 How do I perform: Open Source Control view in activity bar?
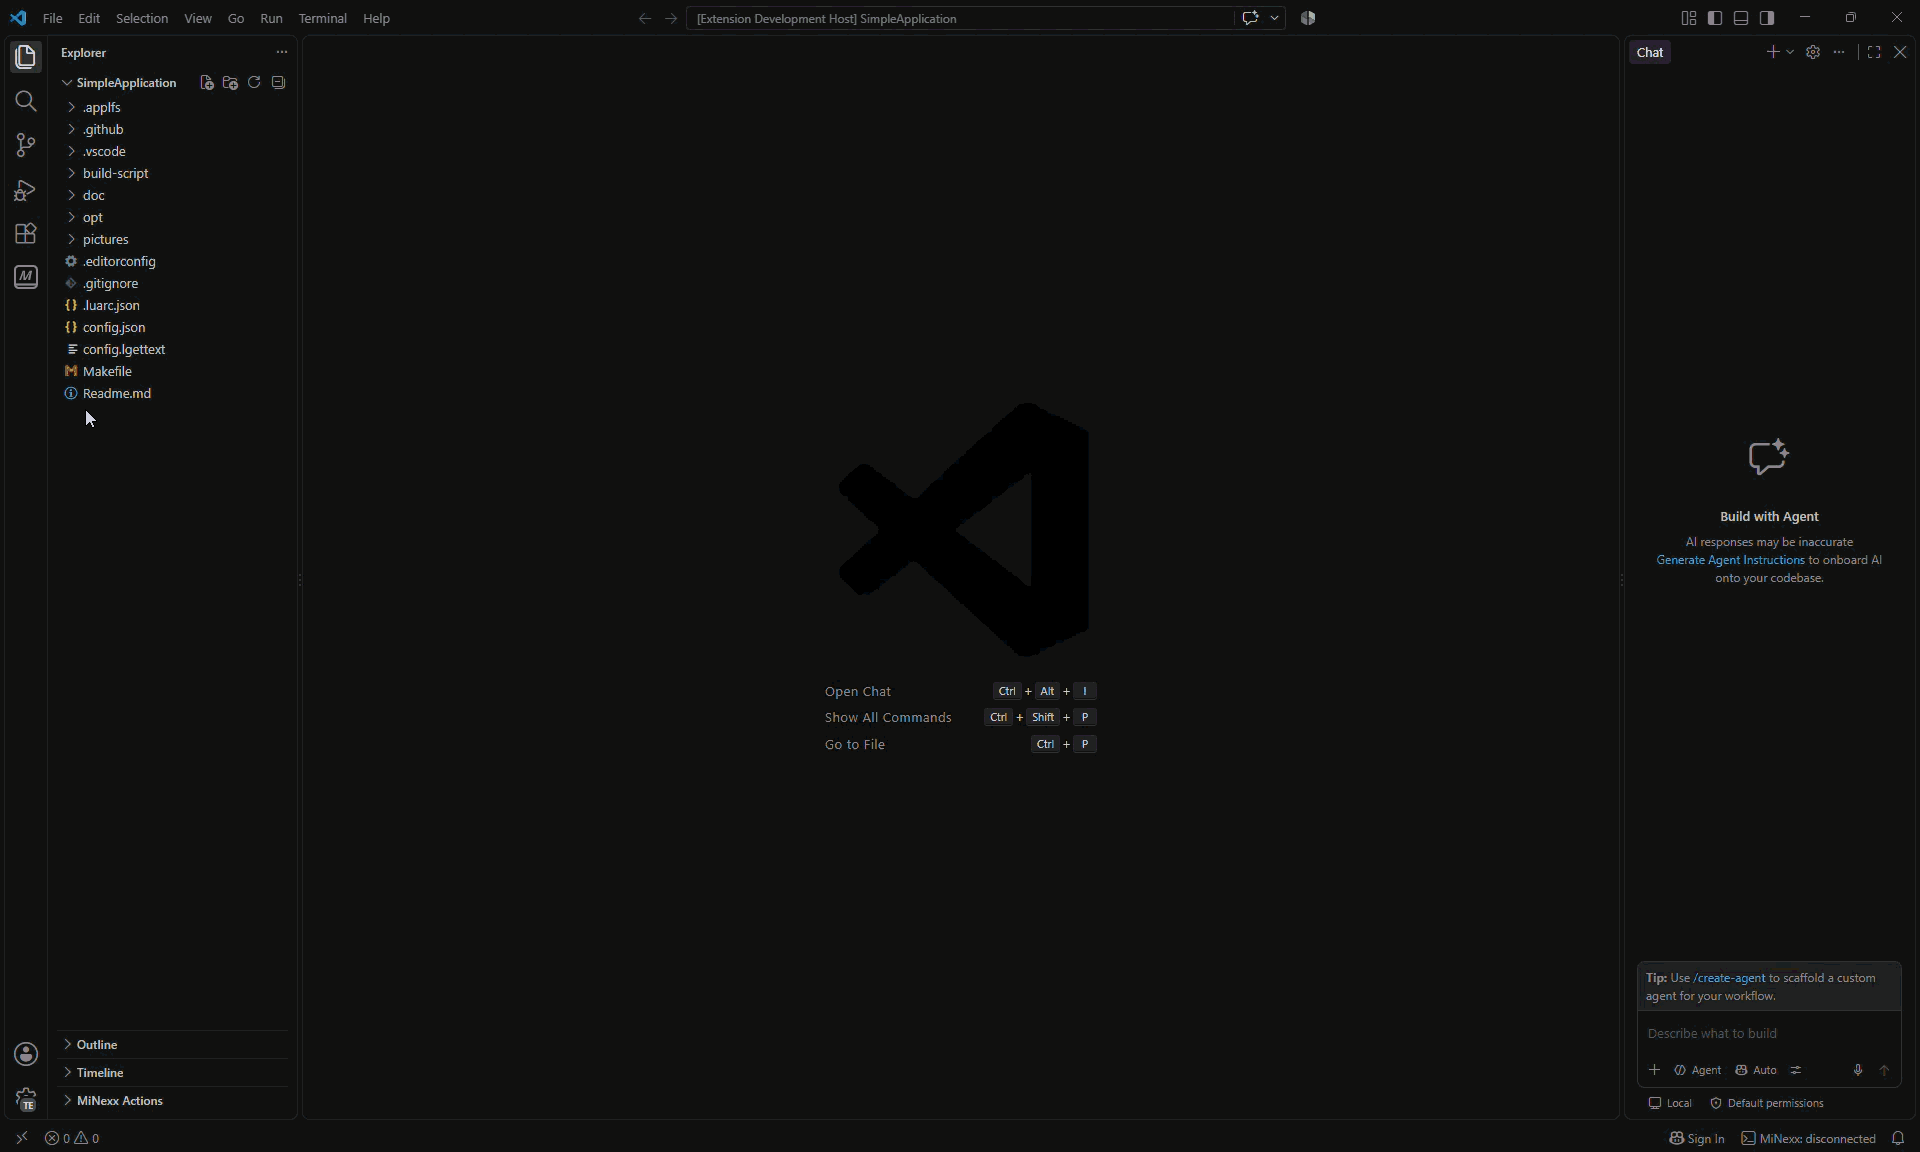(x=25, y=145)
